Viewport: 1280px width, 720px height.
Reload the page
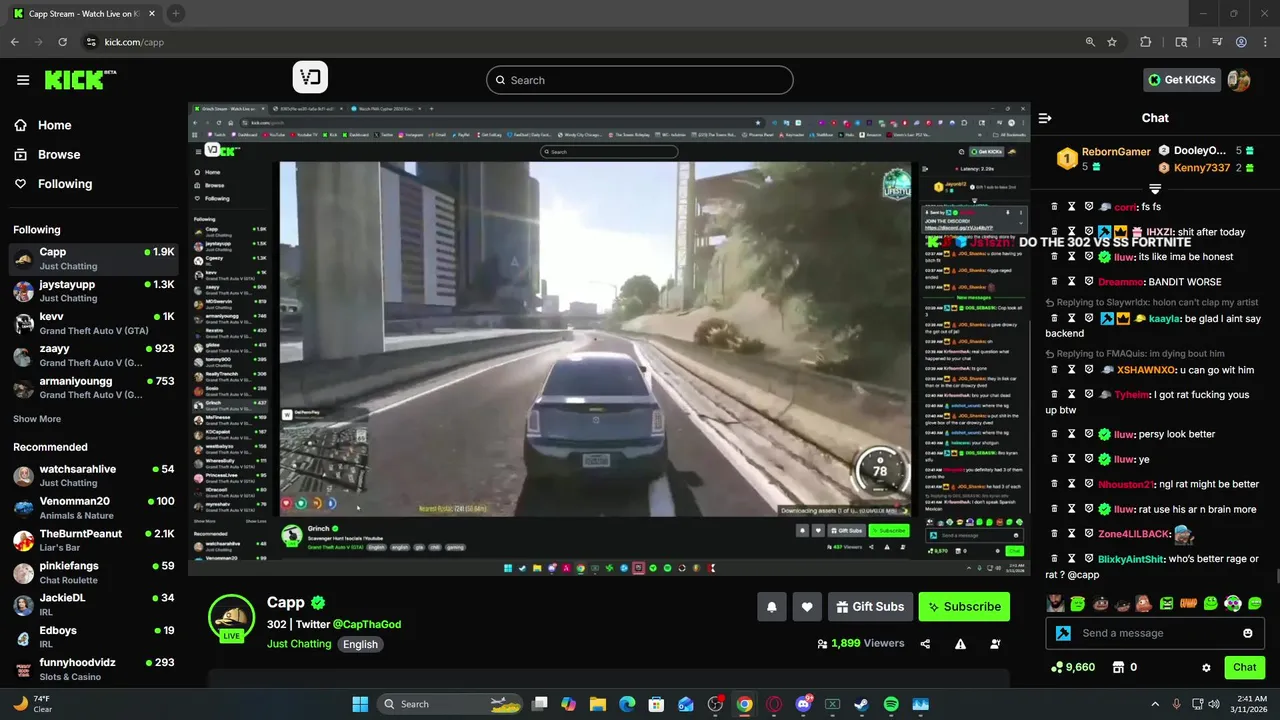click(62, 42)
